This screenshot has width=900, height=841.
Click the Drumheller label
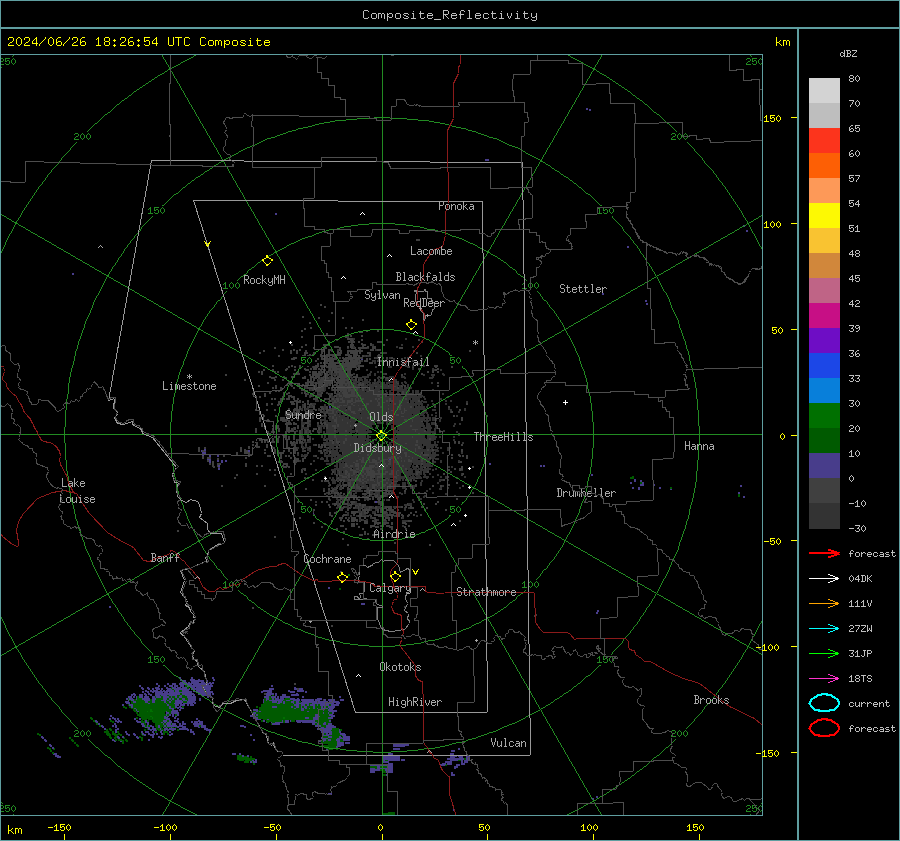(586, 493)
